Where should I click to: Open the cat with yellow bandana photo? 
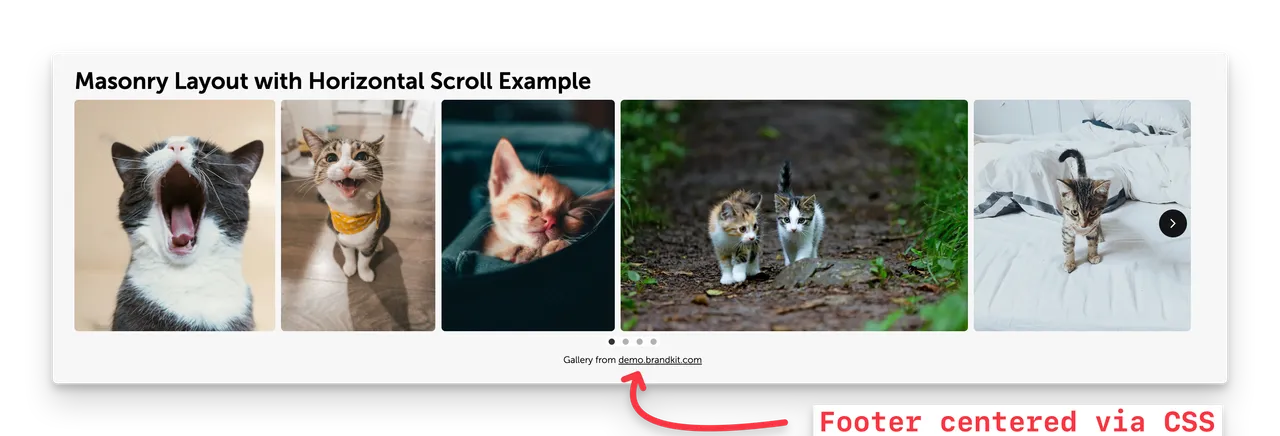click(358, 215)
